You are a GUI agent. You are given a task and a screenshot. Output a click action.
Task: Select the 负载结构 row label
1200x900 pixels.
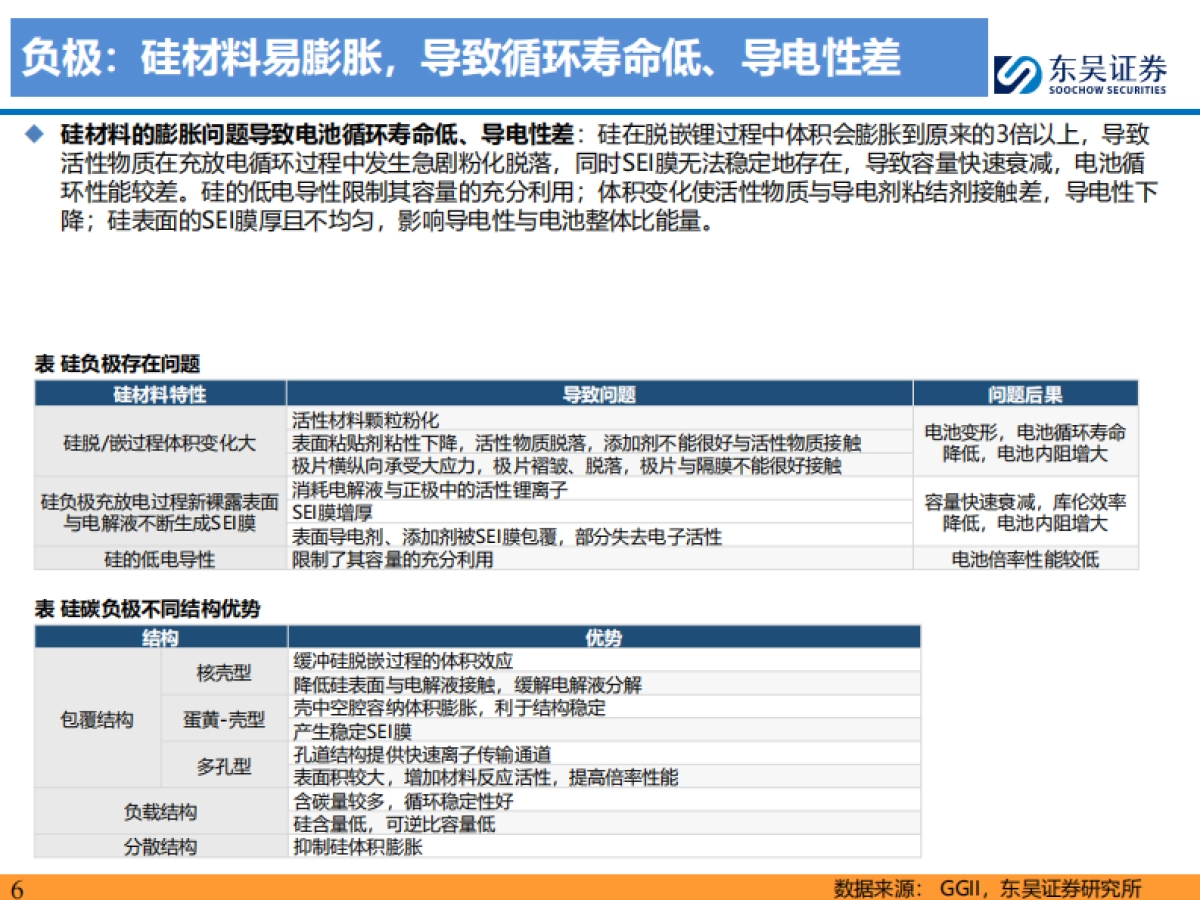click(x=160, y=812)
